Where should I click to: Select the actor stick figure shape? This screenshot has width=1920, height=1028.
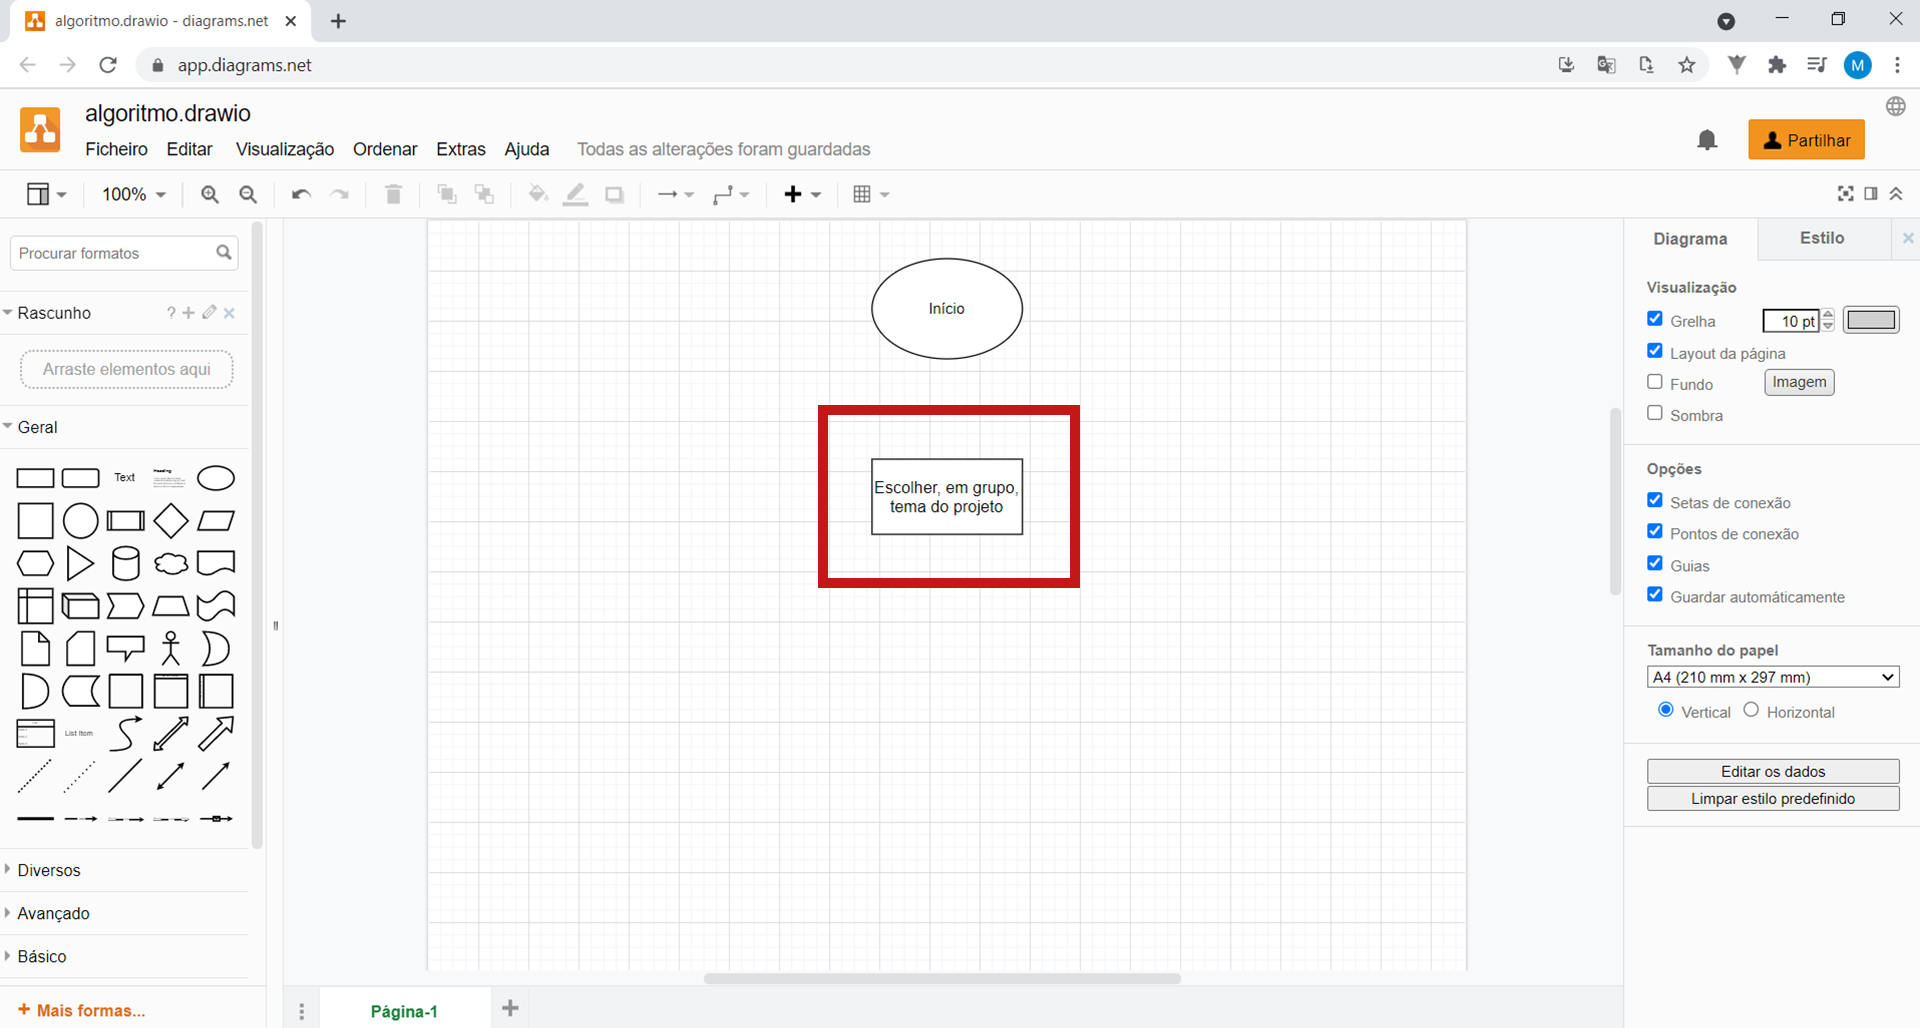pyautogui.click(x=171, y=648)
